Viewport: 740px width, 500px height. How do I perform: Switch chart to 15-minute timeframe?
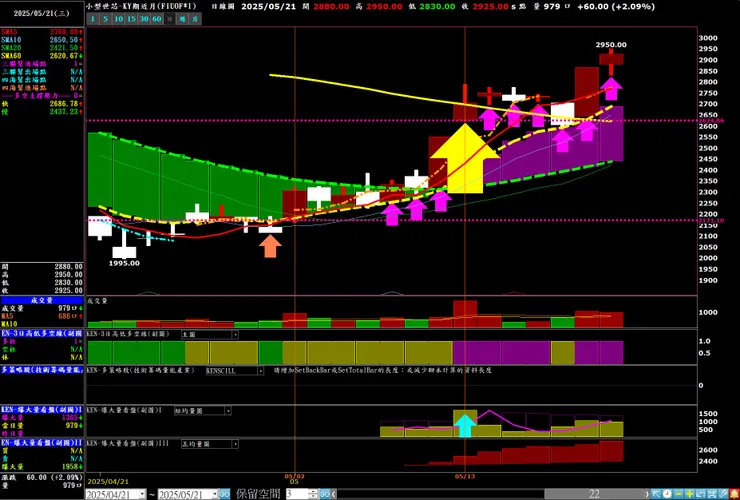pos(131,19)
